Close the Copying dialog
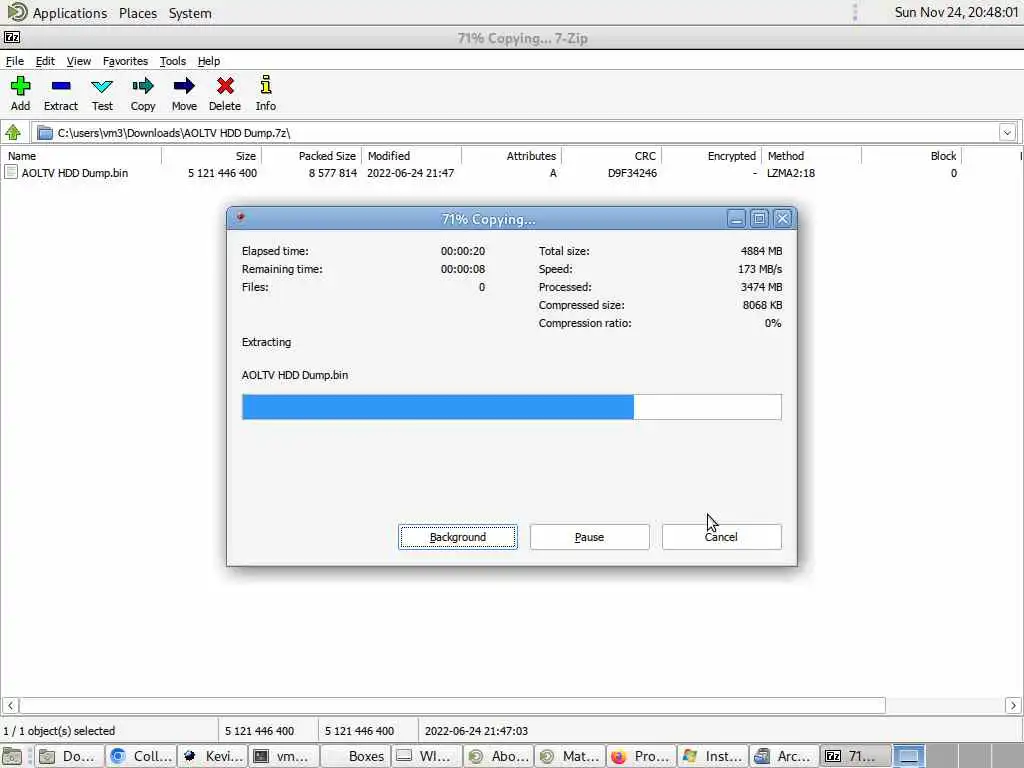 tap(782, 219)
